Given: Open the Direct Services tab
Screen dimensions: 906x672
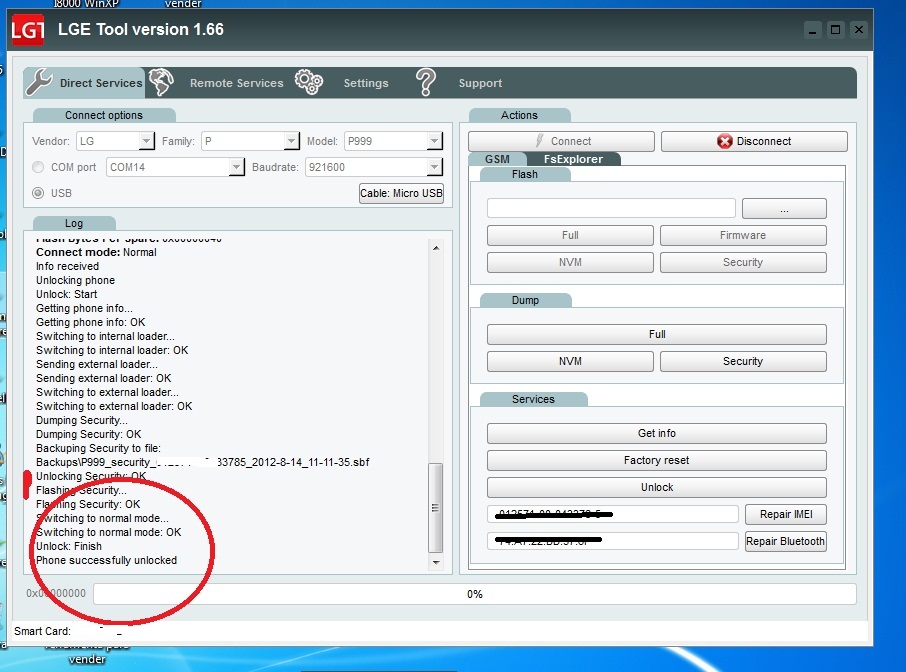Looking at the screenshot, I should (x=84, y=83).
